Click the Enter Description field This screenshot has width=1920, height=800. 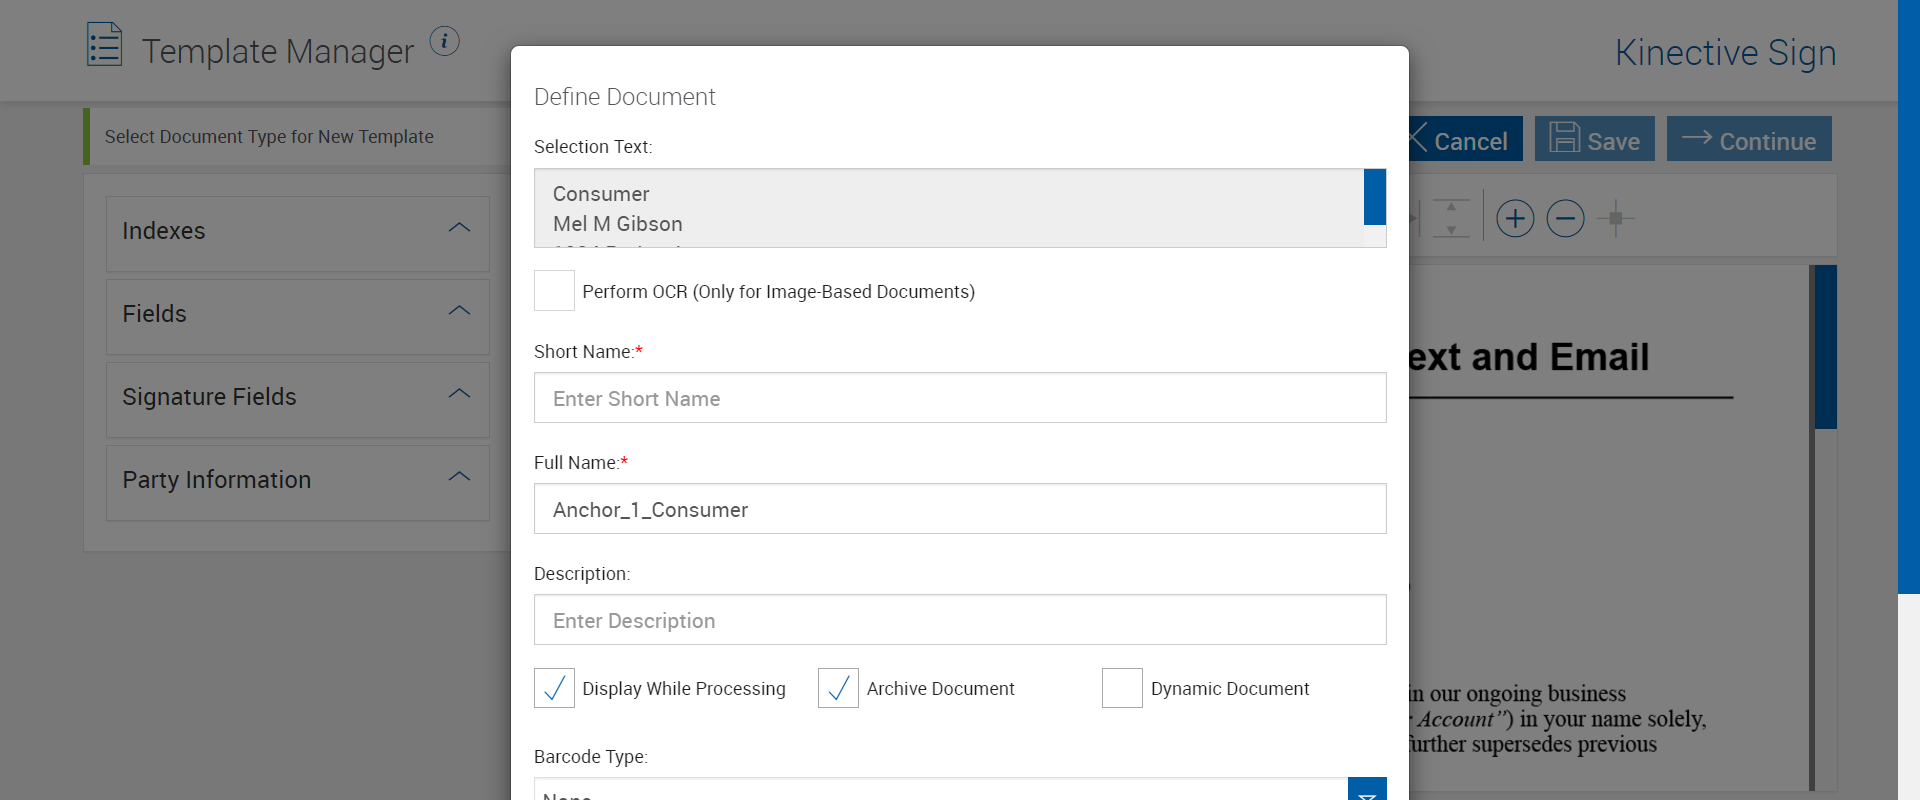click(959, 620)
